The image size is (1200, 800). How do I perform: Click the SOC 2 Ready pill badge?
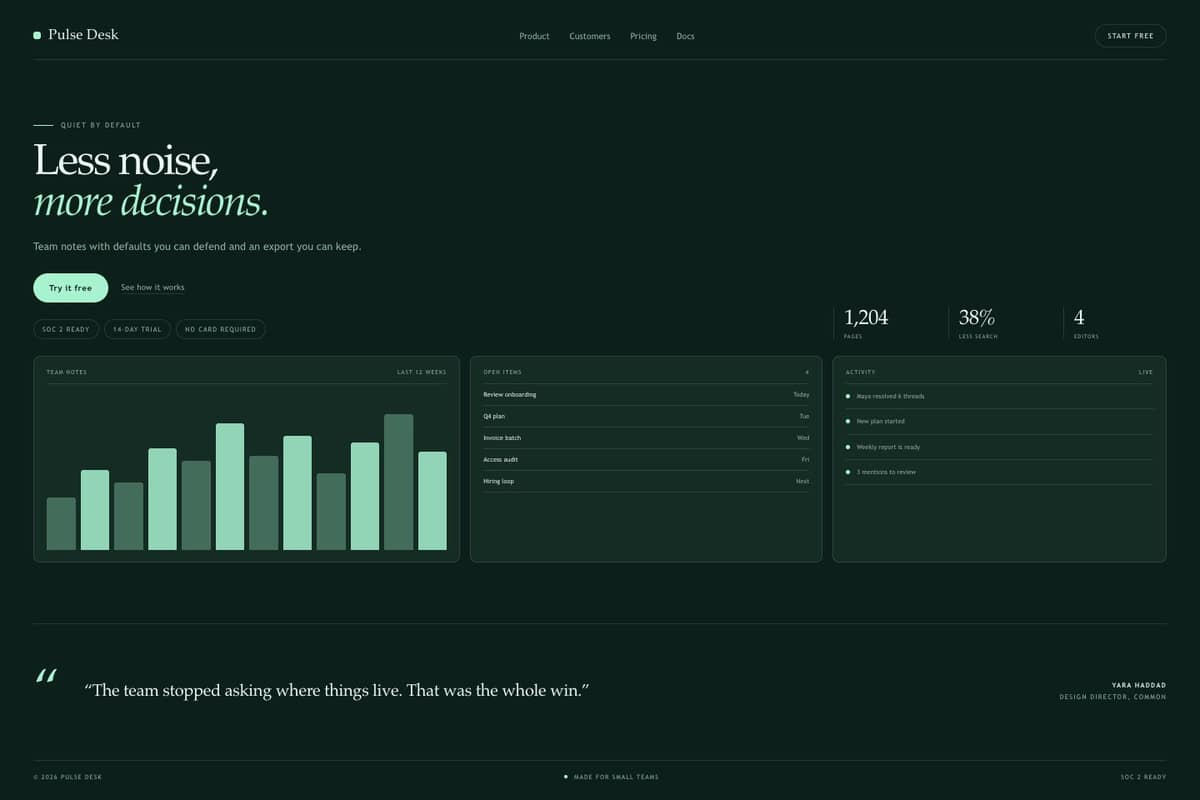tap(66, 329)
